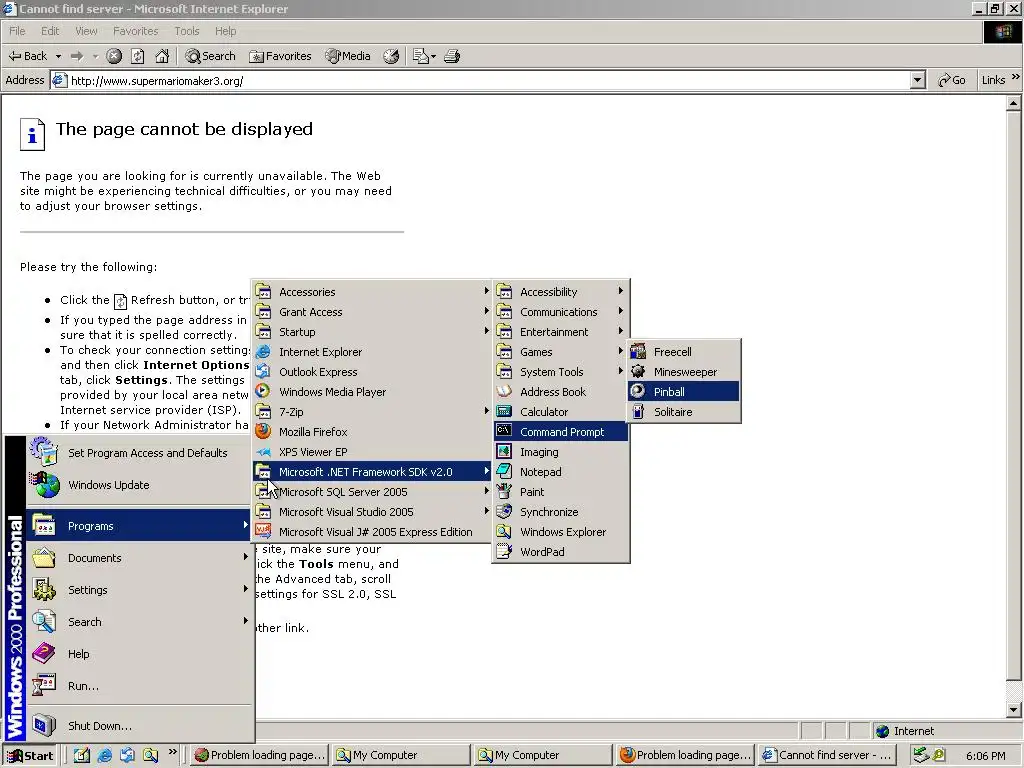
Task: Expand Microsoft SQL Server 2005 submenu
Action: (x=372, y=492)
